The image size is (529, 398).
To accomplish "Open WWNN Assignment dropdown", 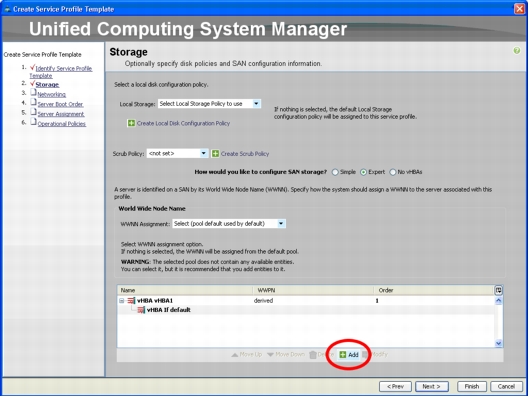I will [281, 224].
